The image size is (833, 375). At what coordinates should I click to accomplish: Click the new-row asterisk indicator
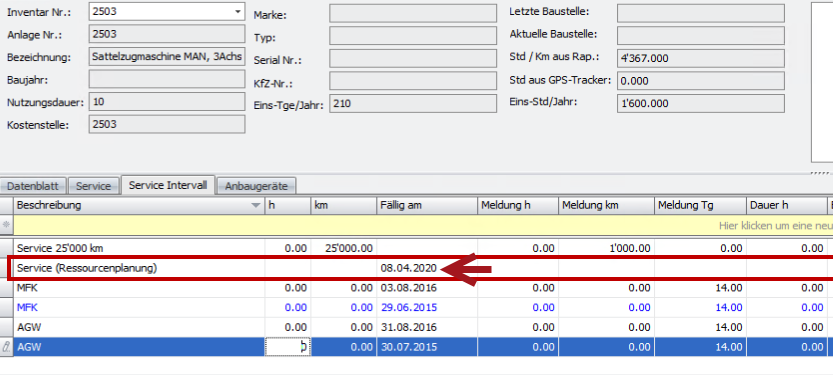(x=6, y=225)
